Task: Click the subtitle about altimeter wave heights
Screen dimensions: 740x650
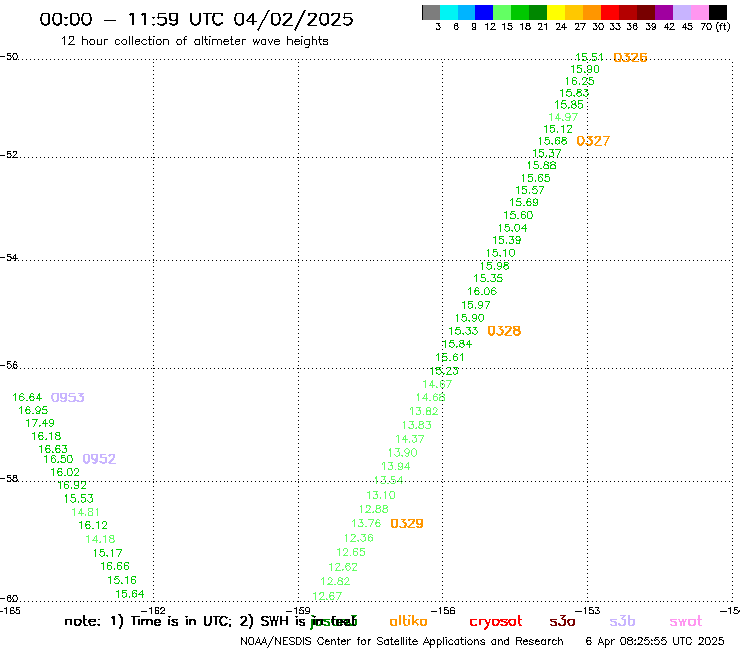Action: (x=194, y=41)
